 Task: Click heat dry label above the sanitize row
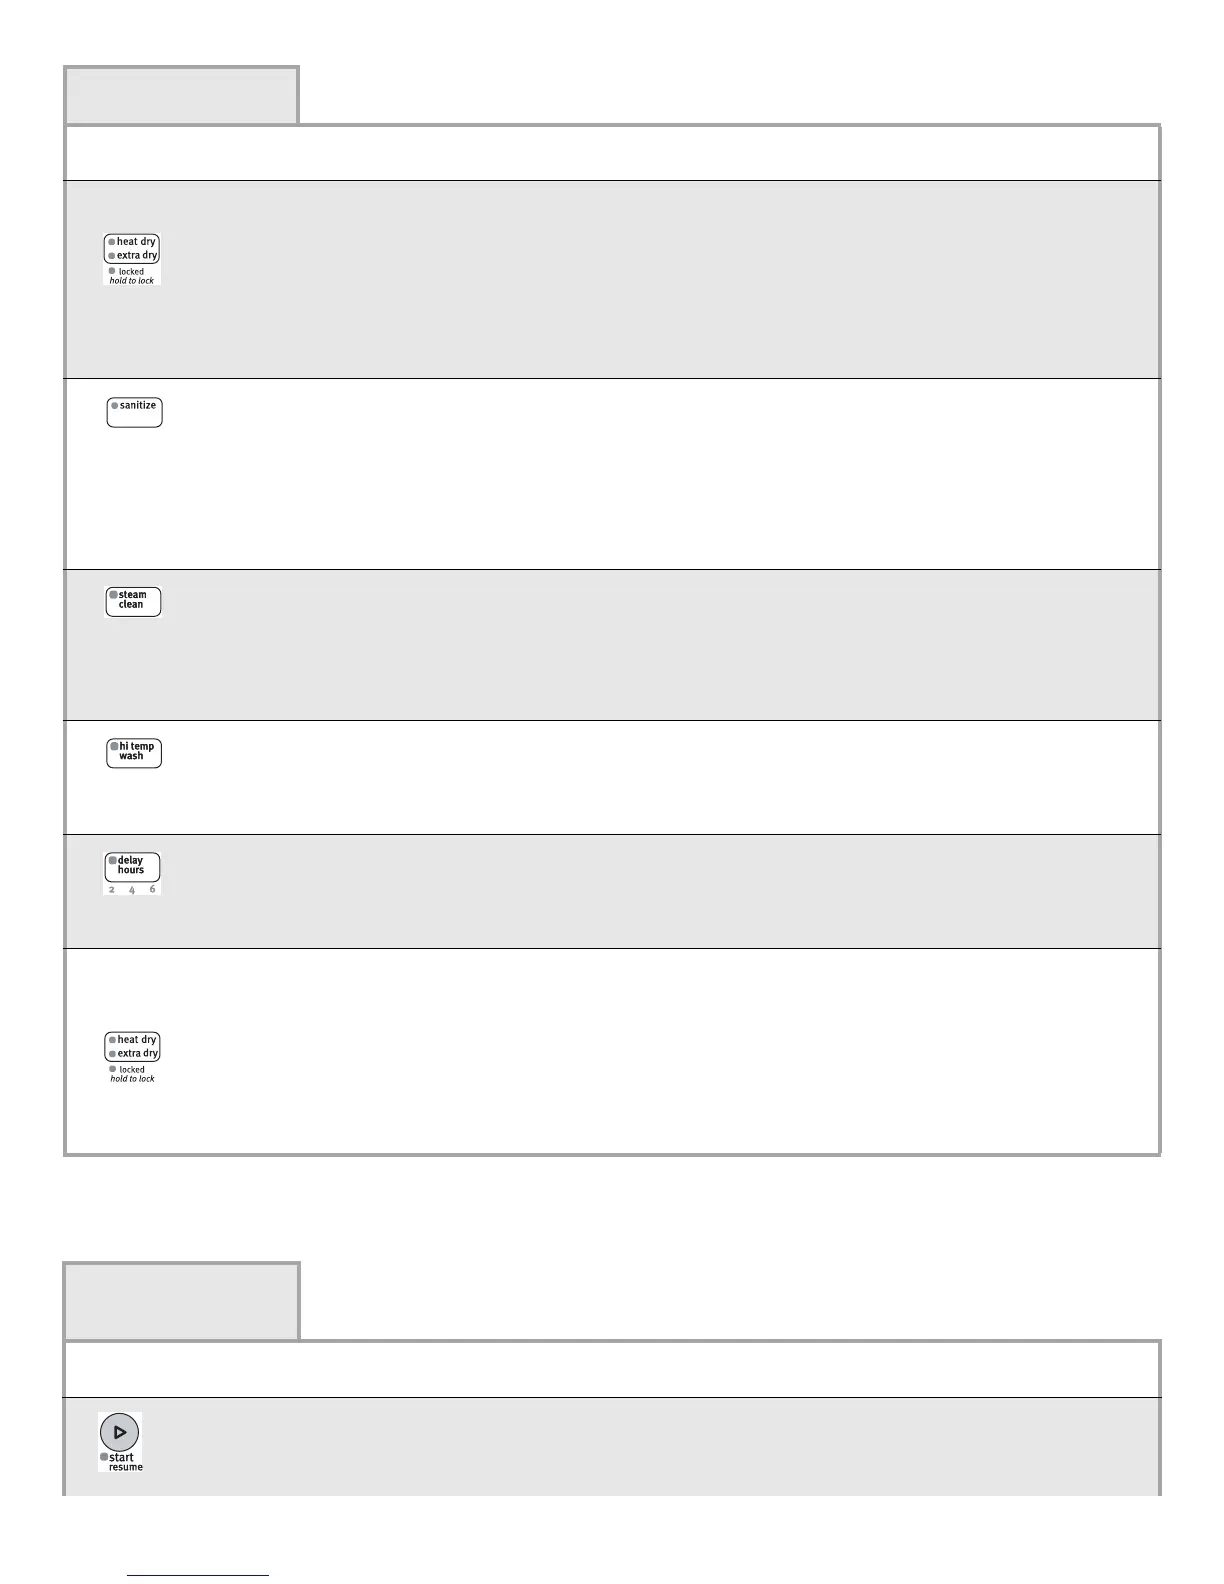[x=136, y=242]
